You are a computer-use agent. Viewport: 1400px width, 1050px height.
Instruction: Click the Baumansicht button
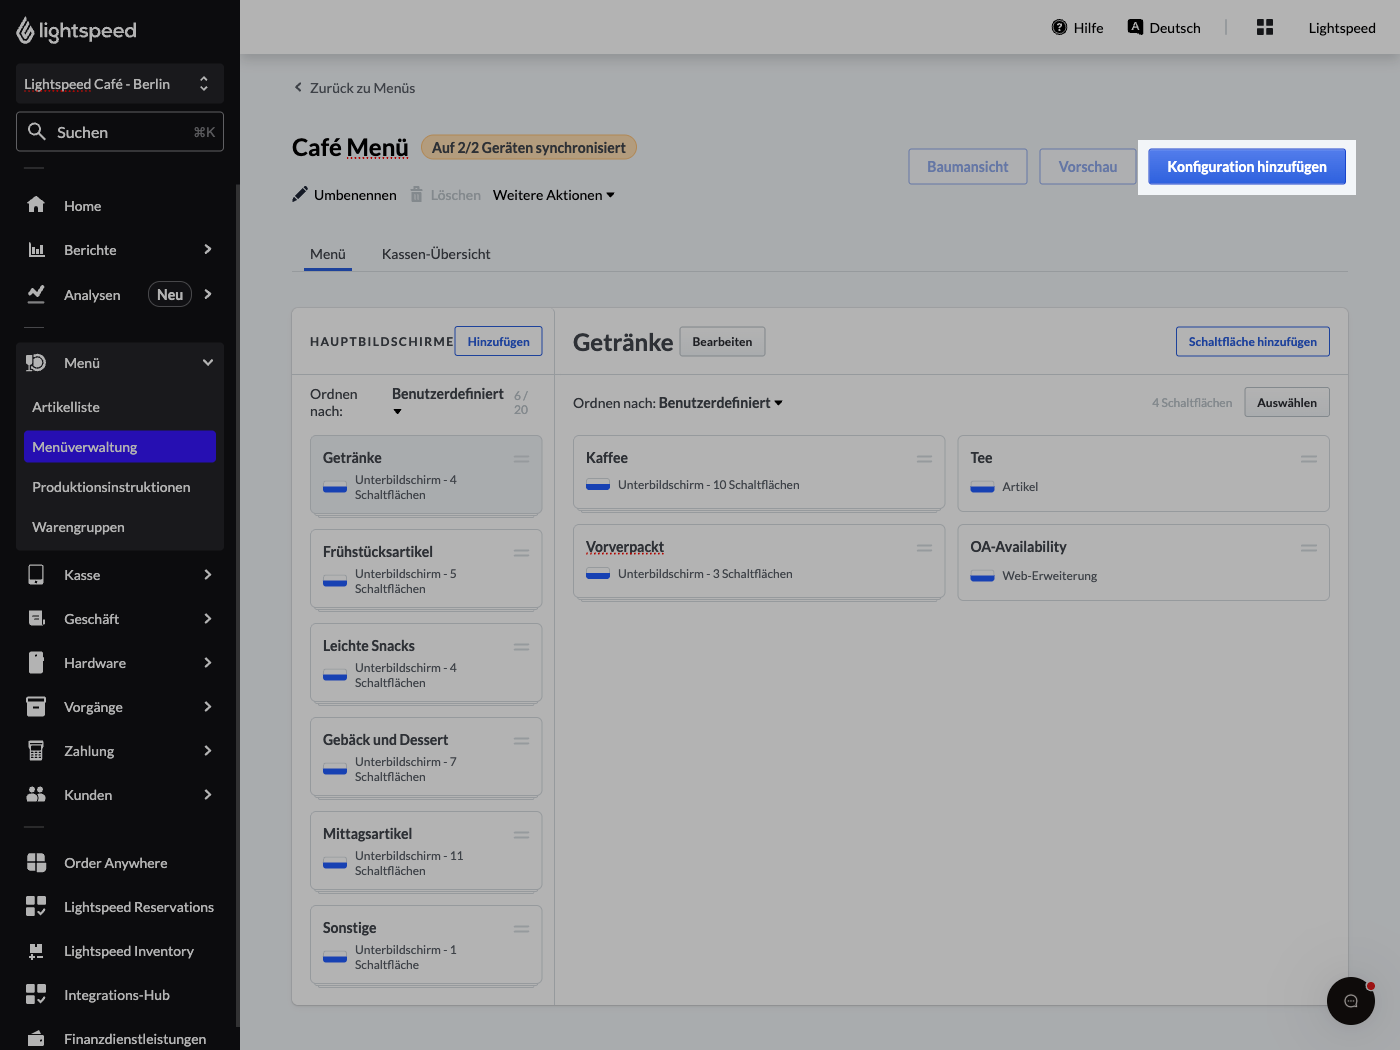coord(968,166)
